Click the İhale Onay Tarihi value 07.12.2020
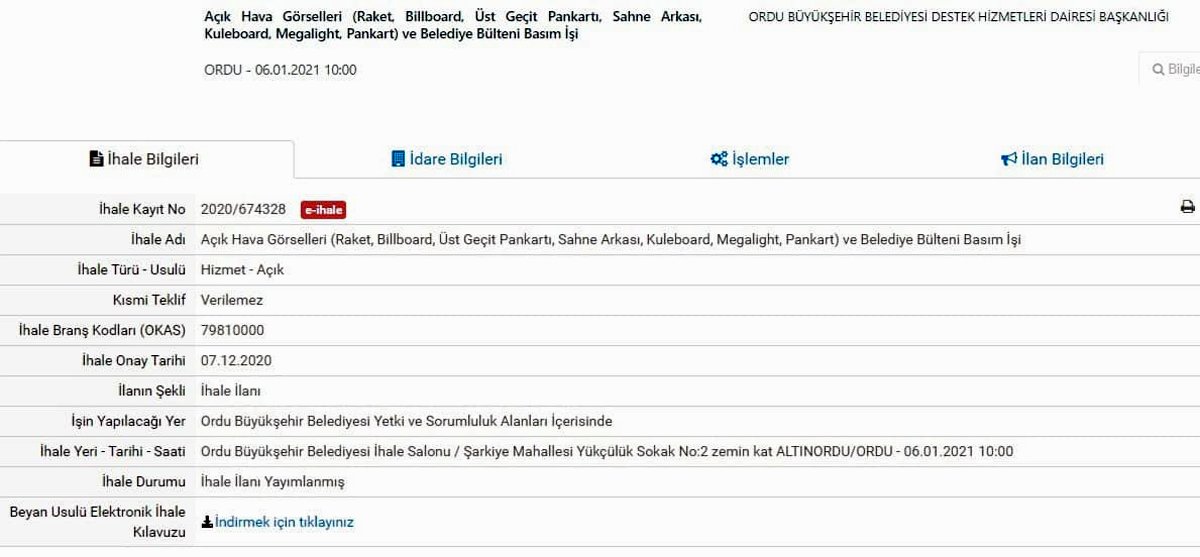Screen dimensions: 1200x557 pyautogui.click(x=236, y=360)
